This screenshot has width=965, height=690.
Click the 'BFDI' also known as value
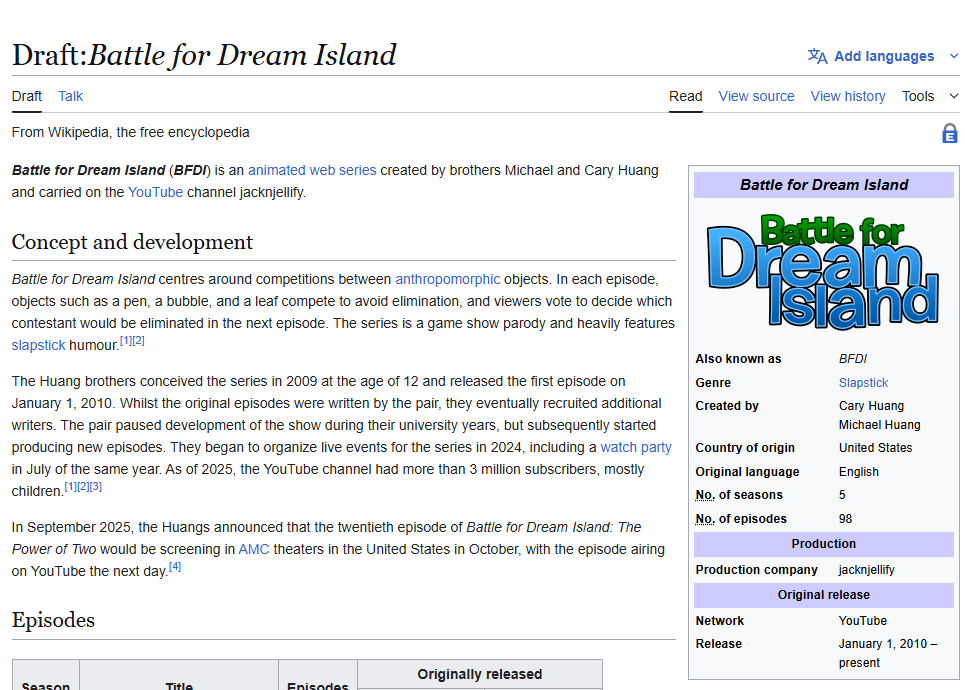[x=852, y=359]
